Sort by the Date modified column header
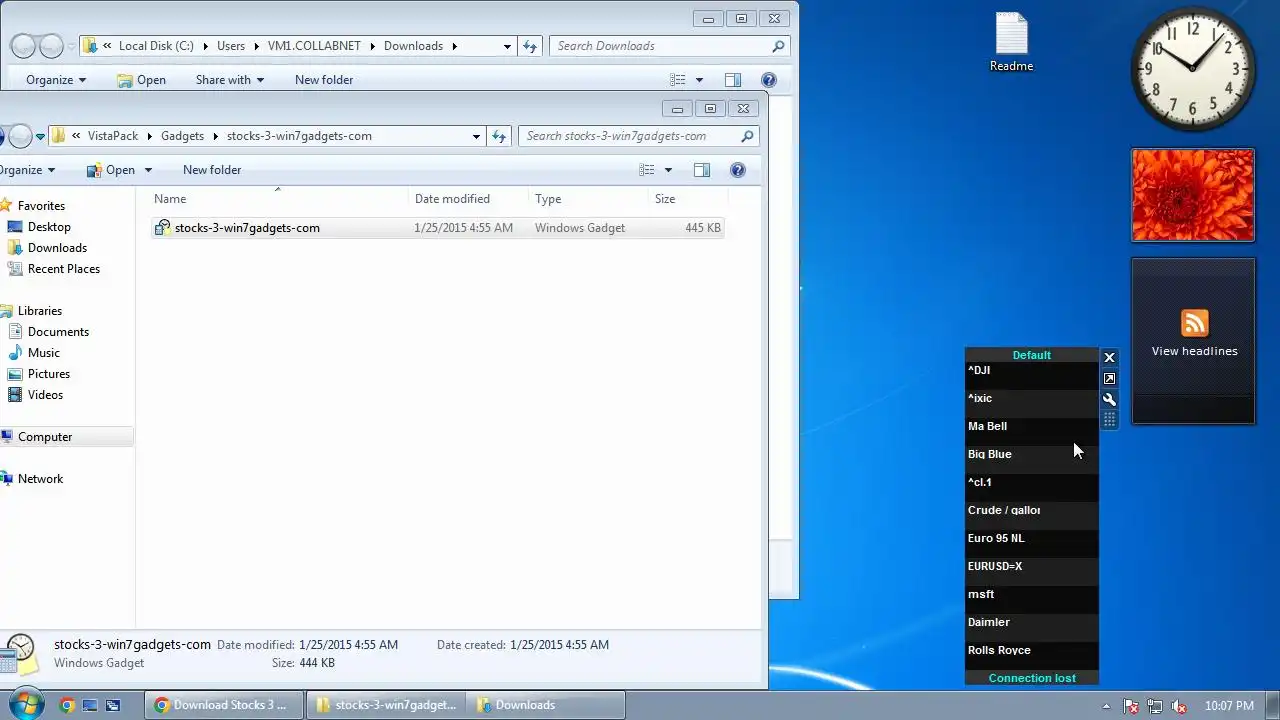Screen dimensions: 1280x720 (x=468, y=199)
